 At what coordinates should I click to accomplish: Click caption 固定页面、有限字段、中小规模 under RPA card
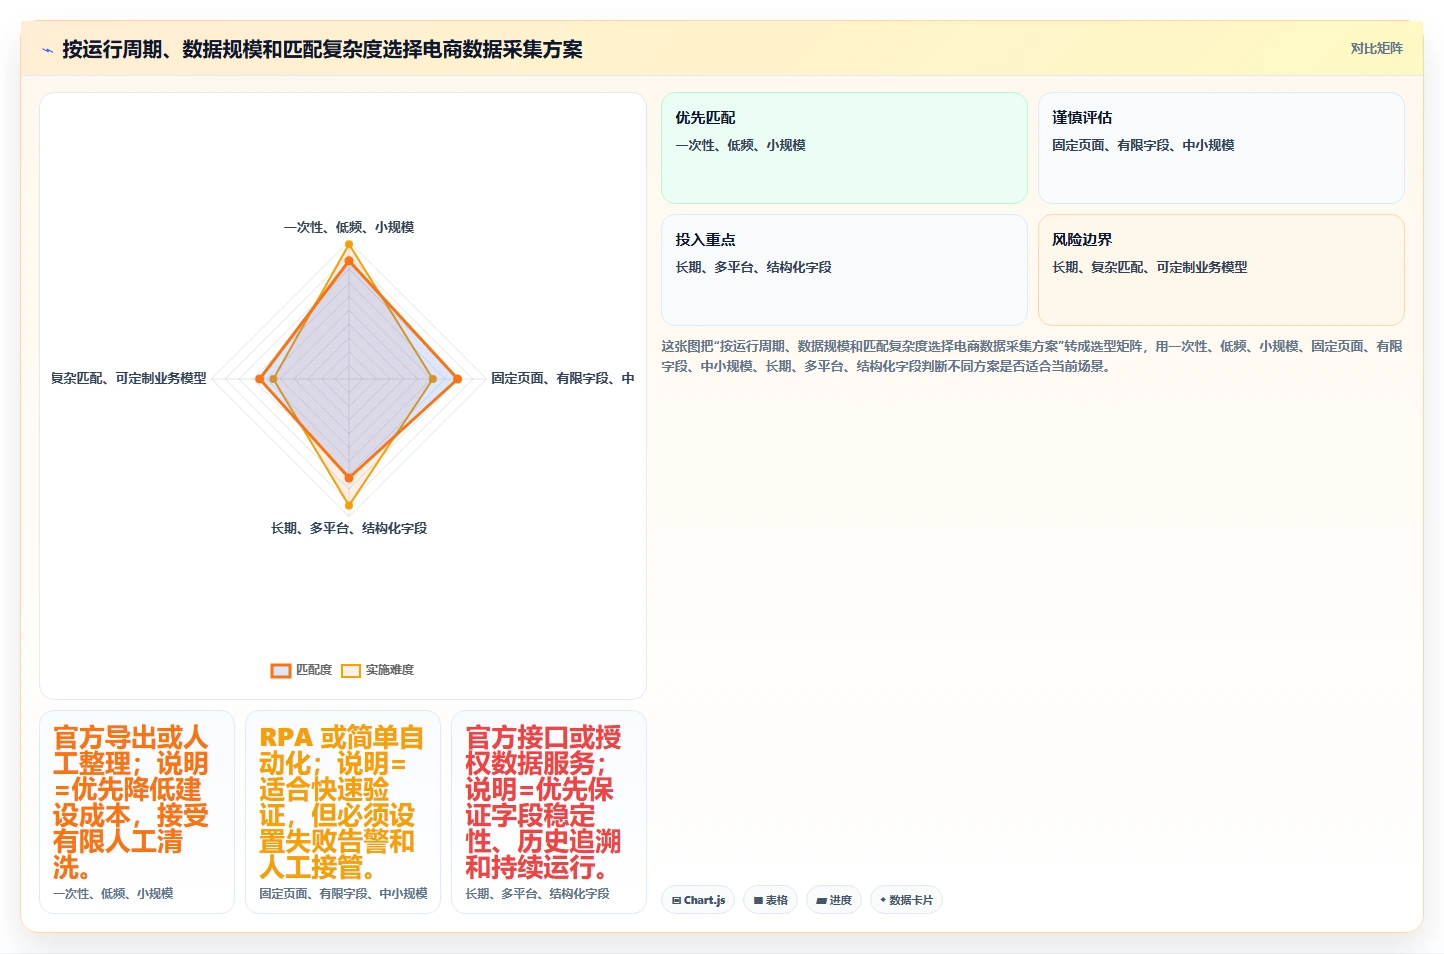[343, 894]
